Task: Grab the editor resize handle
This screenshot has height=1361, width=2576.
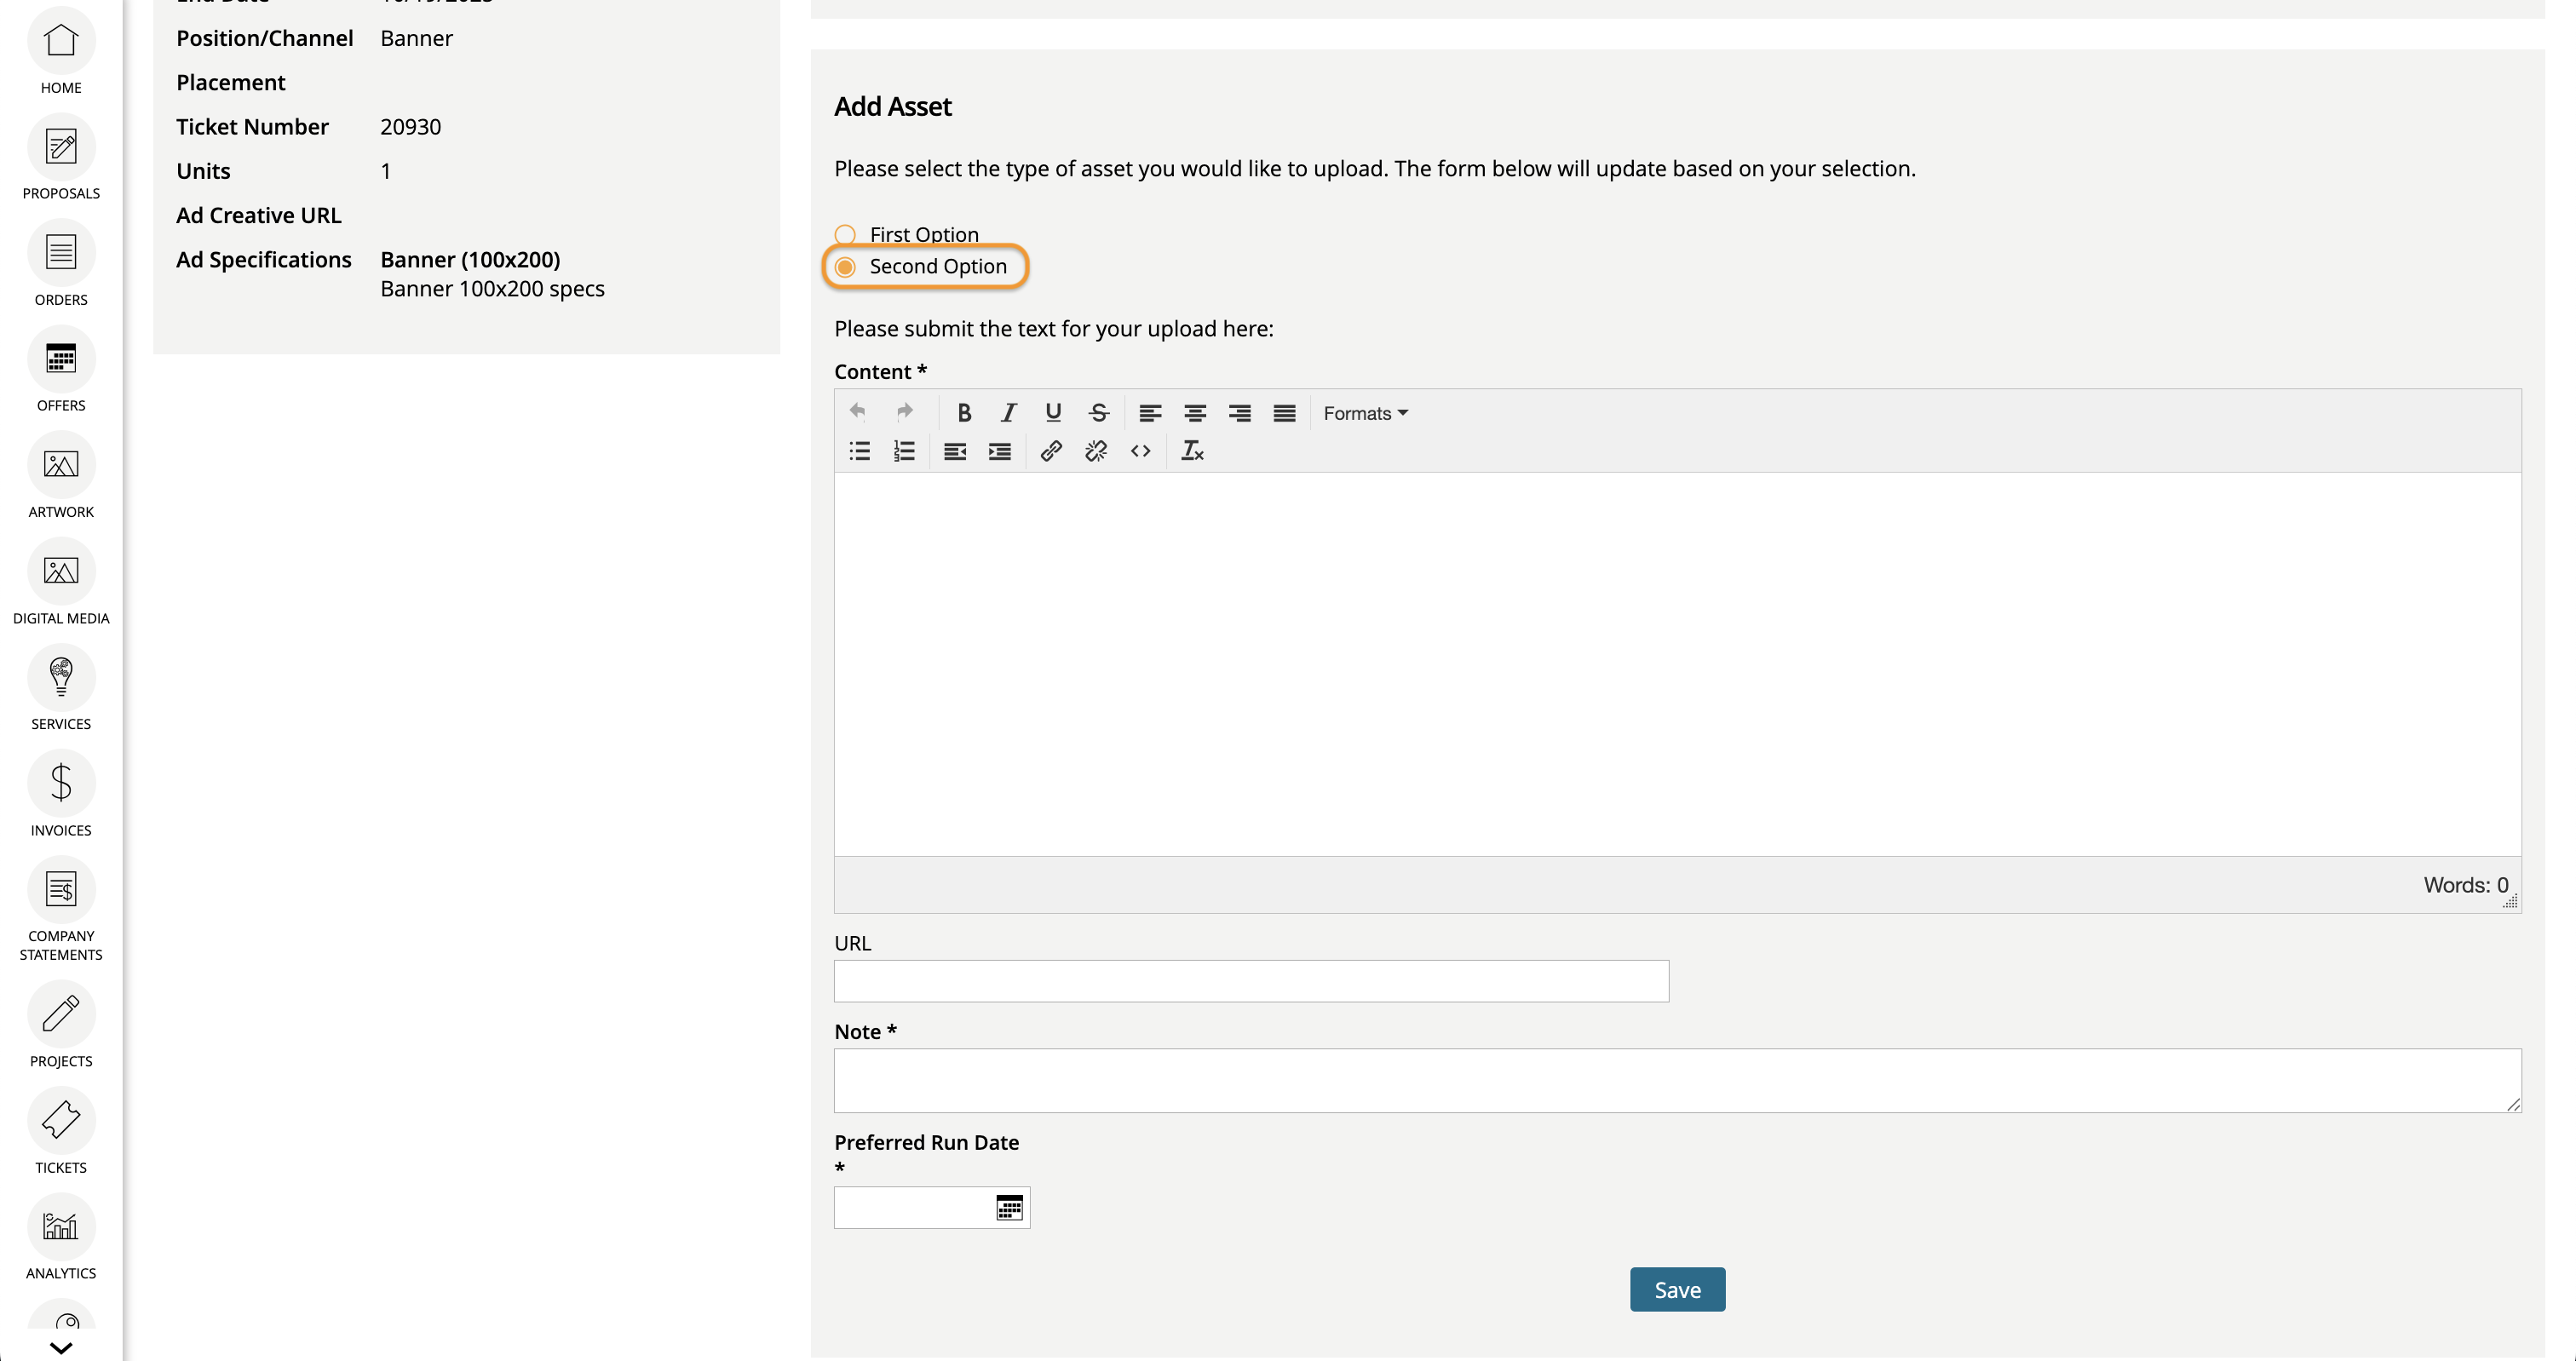Action: coord(2510,902)
